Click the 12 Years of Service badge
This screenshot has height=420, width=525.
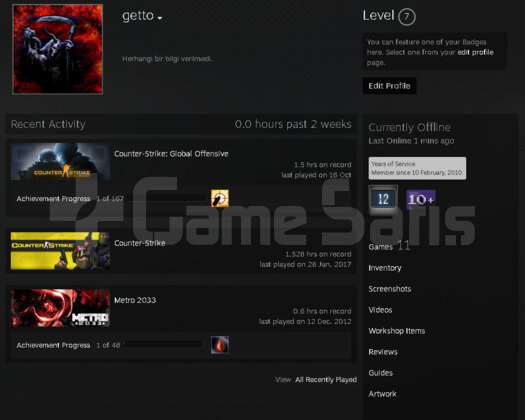pos(383,200)
